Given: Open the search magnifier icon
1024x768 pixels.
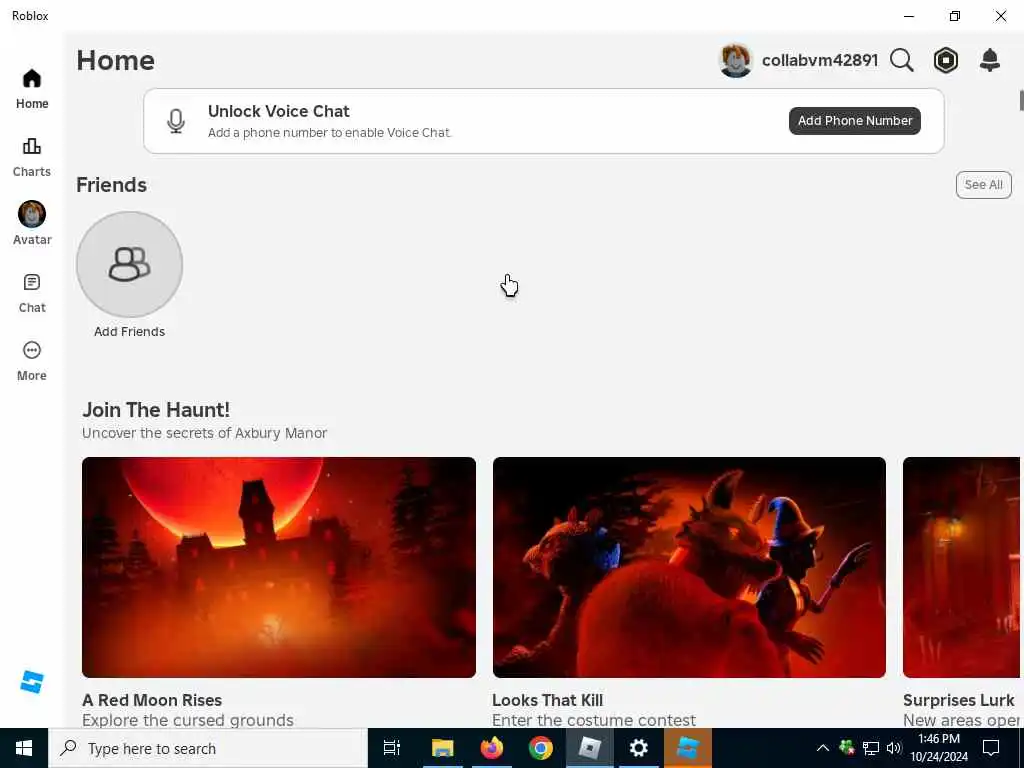Looking at the screenshot, I should pyautogui.click(x=902, y=61).
